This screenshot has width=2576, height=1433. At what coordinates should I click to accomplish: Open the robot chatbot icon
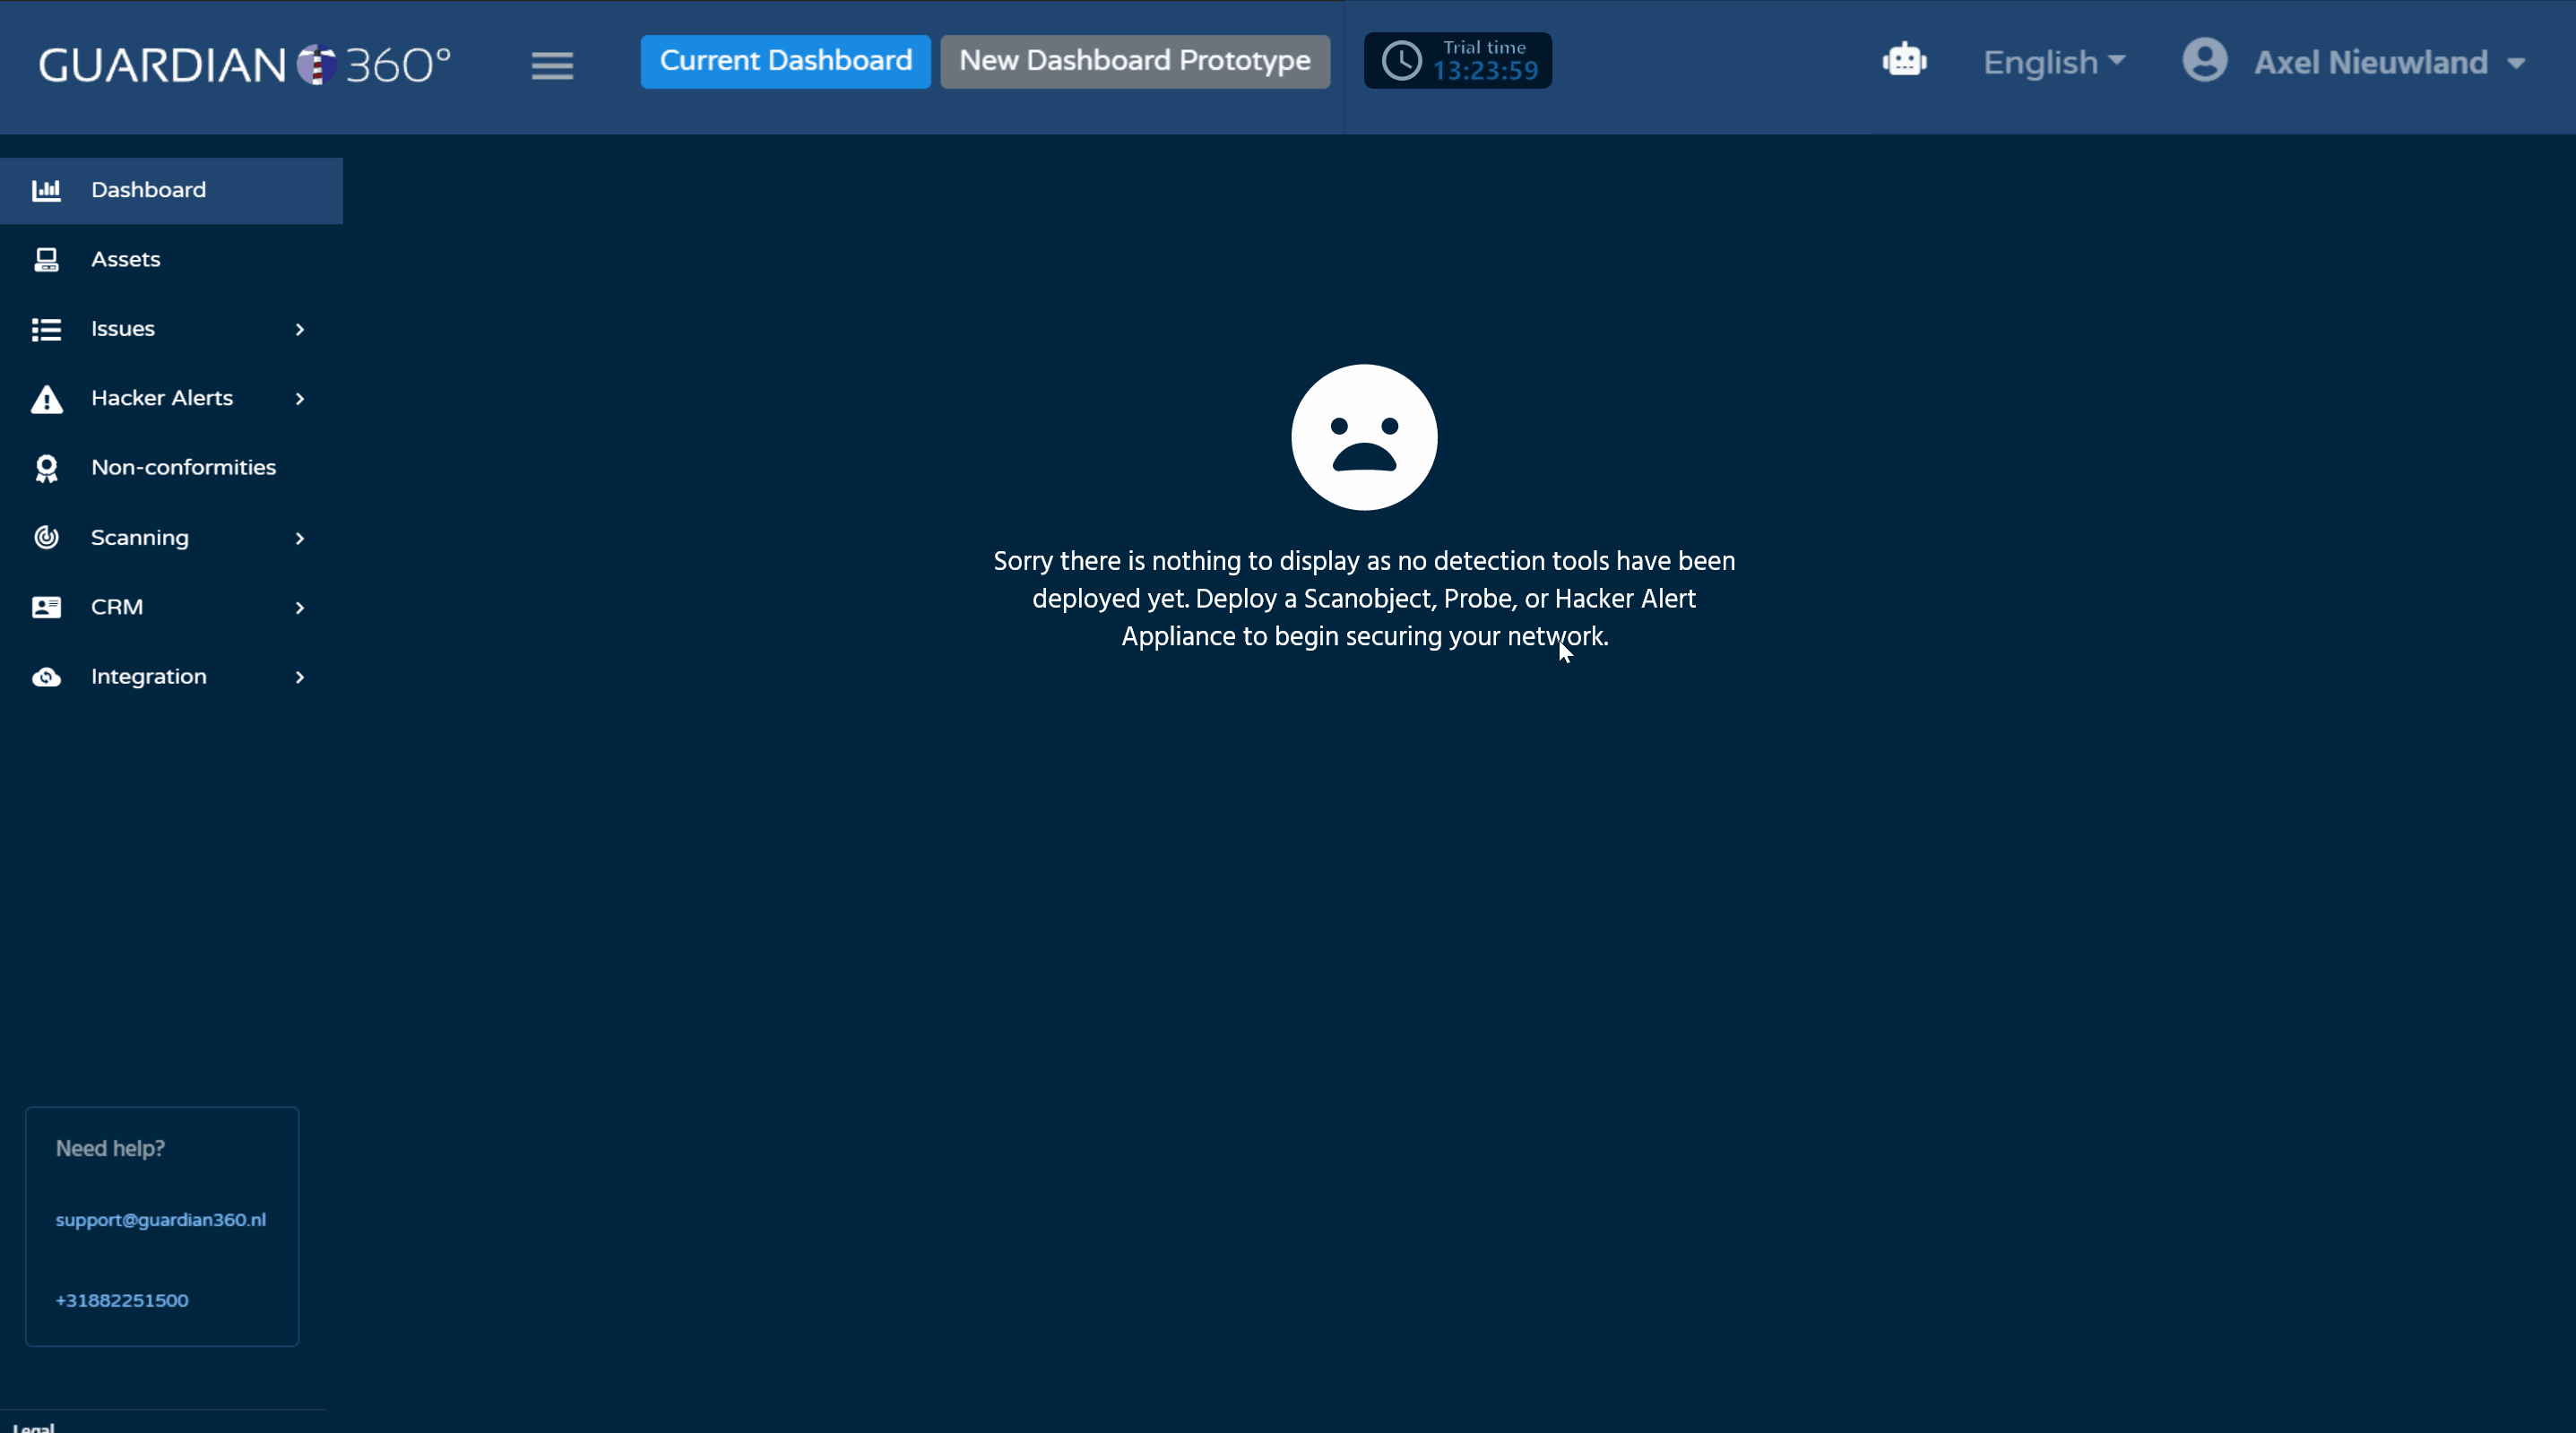click(x=1904, y=61)
